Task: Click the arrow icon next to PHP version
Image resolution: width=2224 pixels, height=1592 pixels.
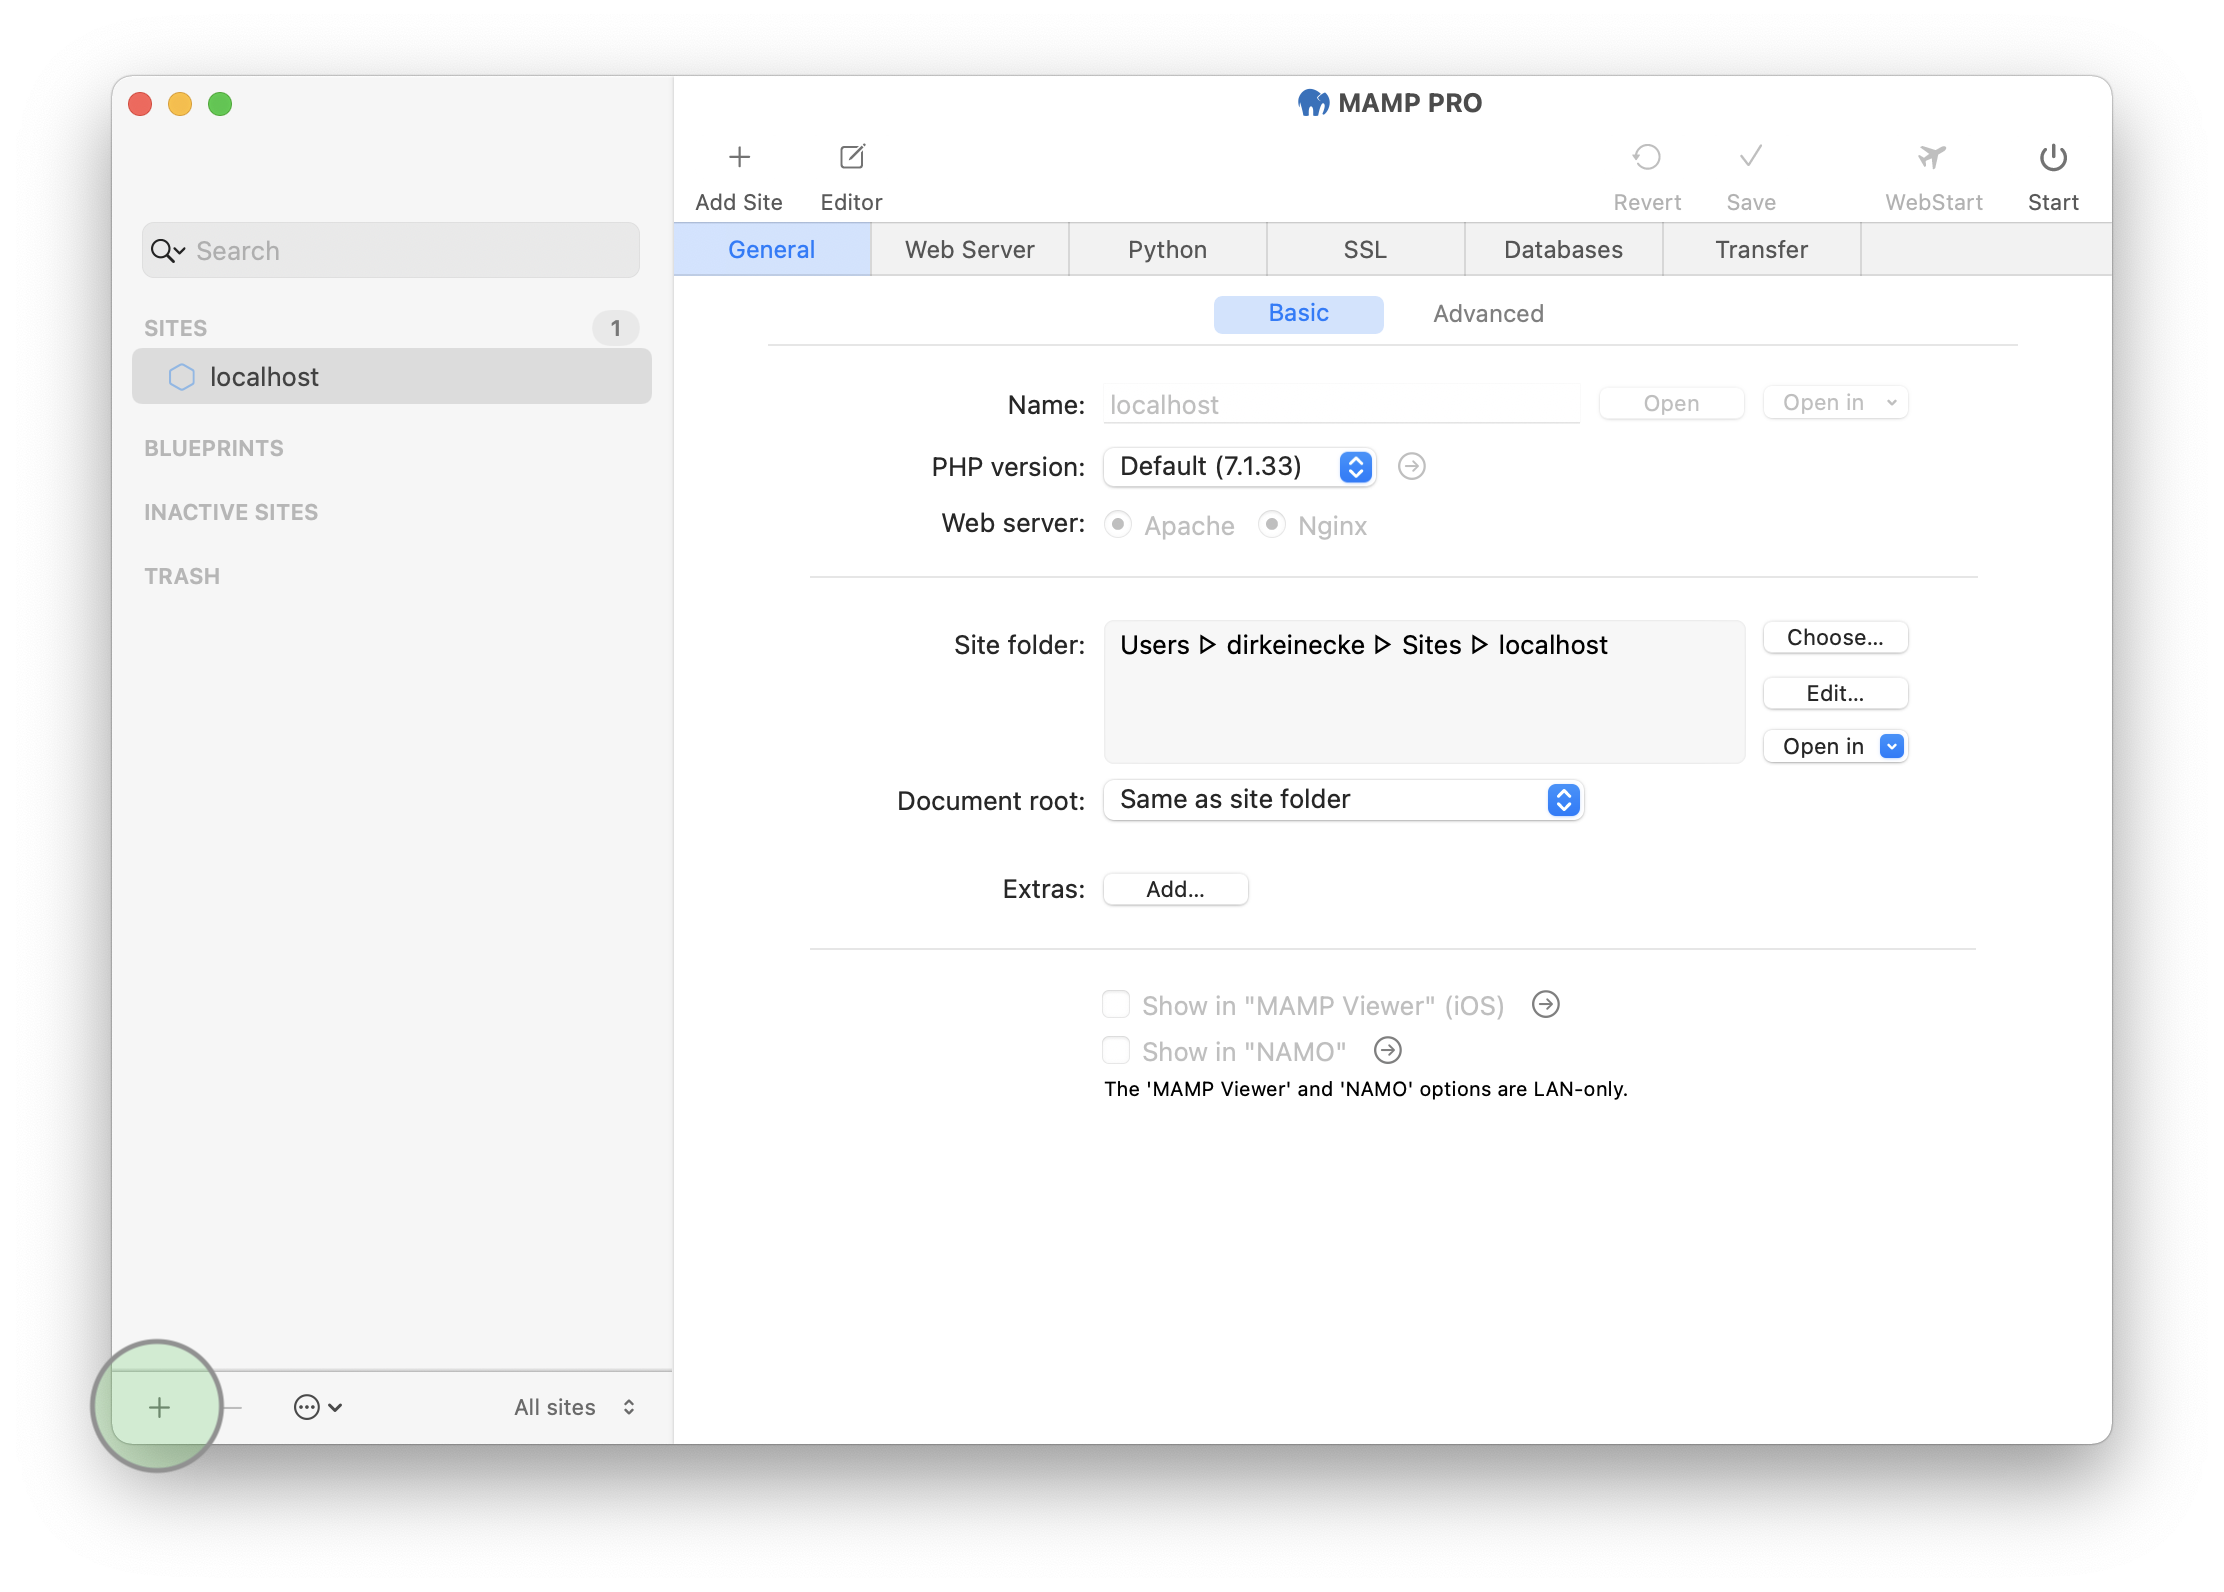Action: click(1411, 466)
